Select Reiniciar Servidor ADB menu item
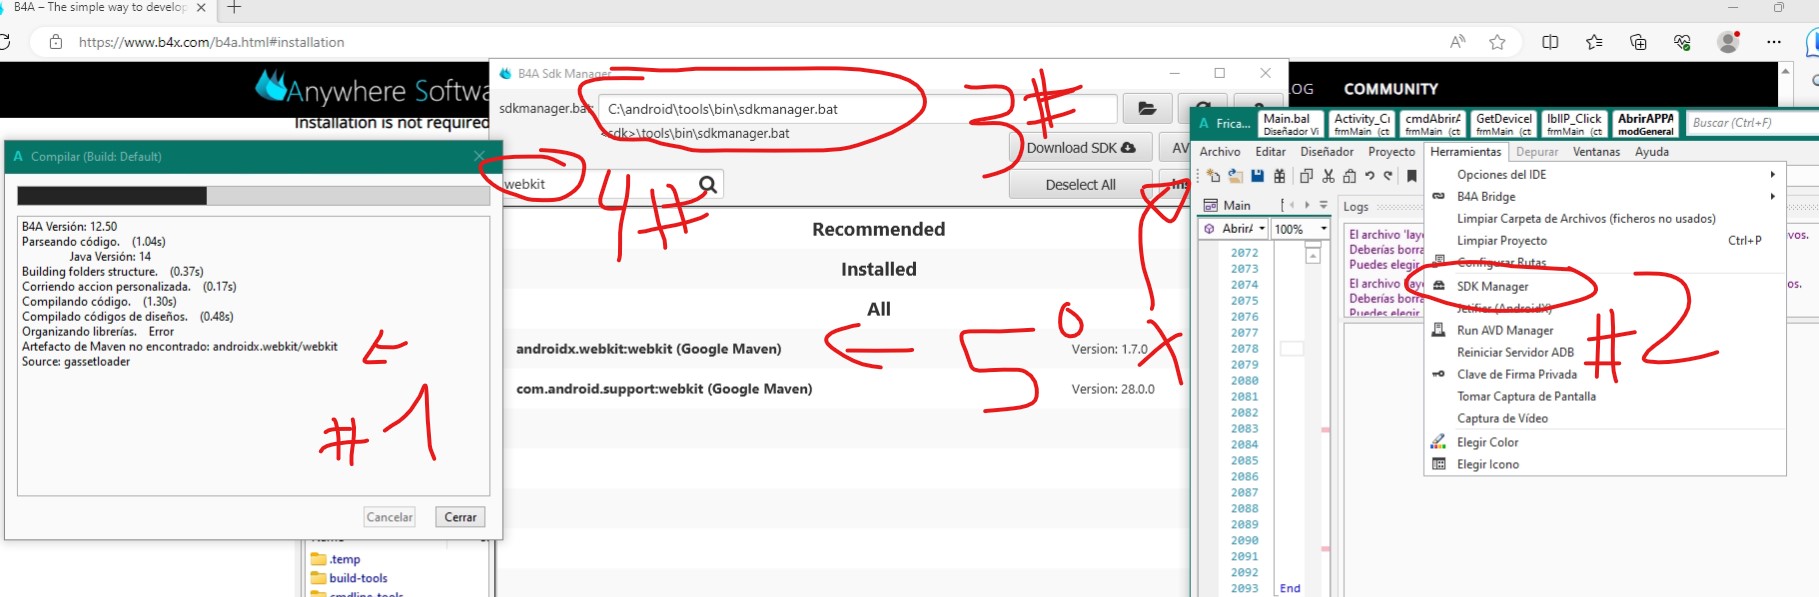This screenshot has height=597, width=1819. point(1605,352)
